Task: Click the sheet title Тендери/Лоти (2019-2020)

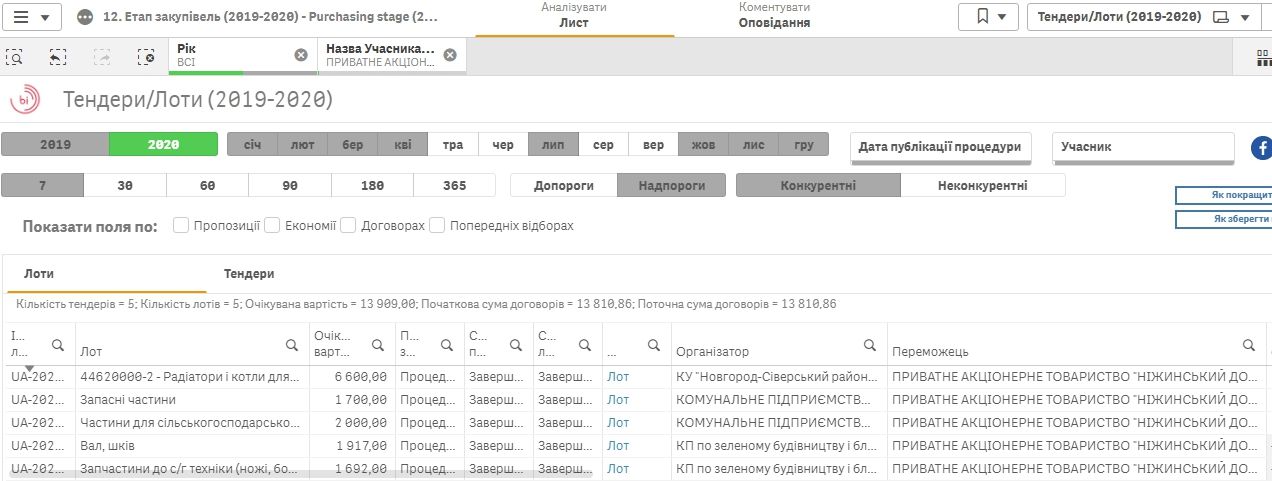Action: (x=198, y=100)
